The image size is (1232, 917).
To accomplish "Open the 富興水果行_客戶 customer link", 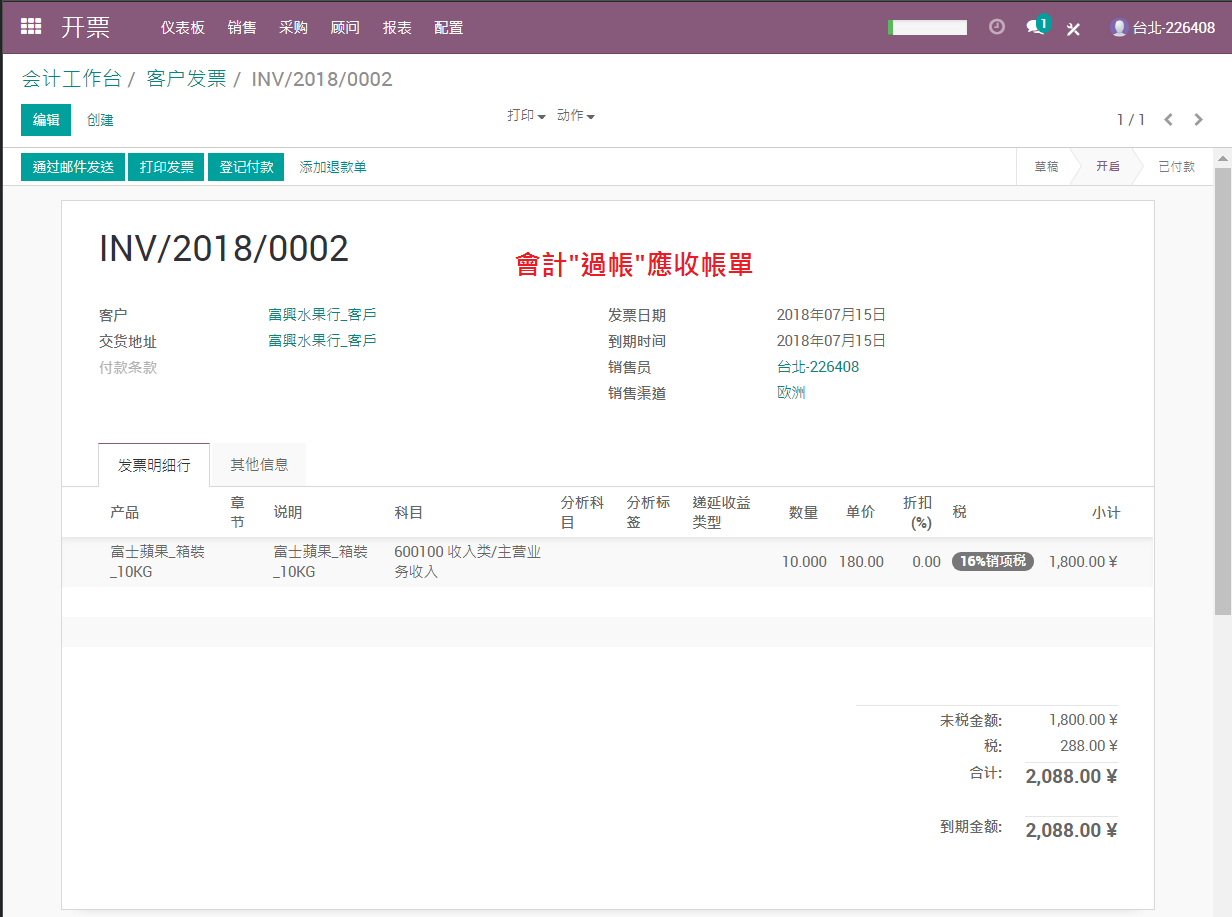I will click(x=322, y=315).
